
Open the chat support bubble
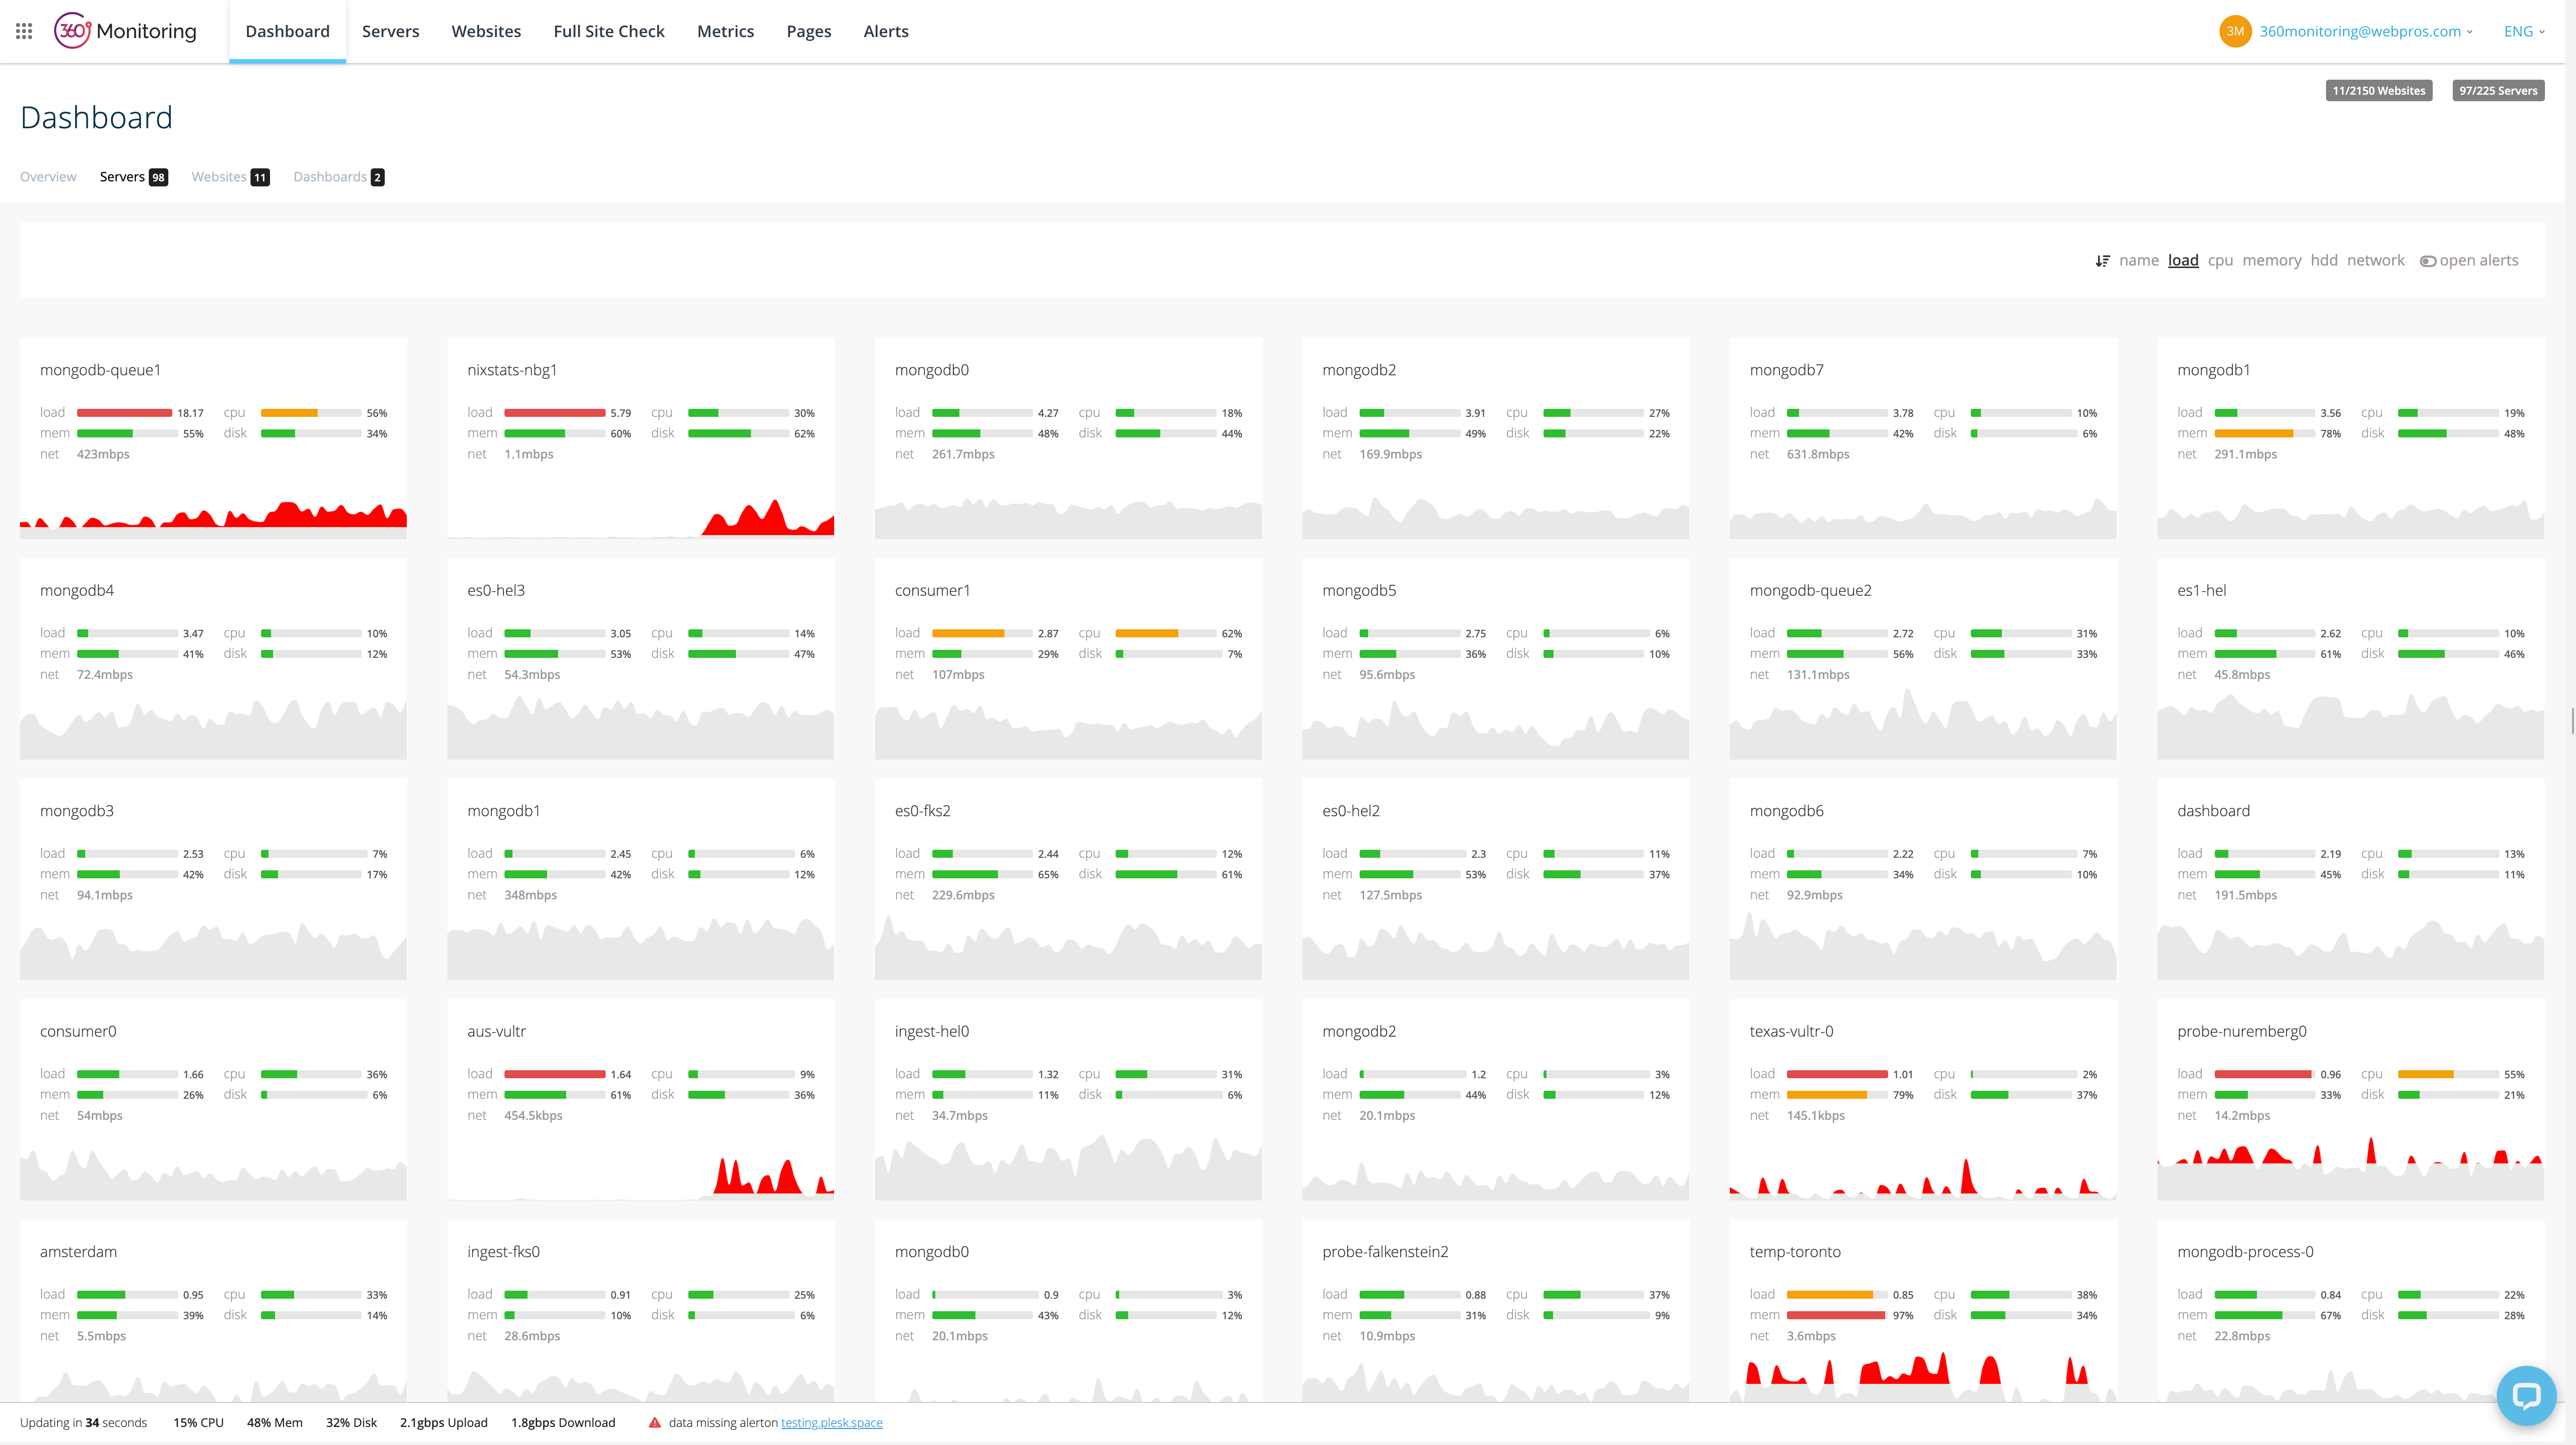[2526, 1395]
